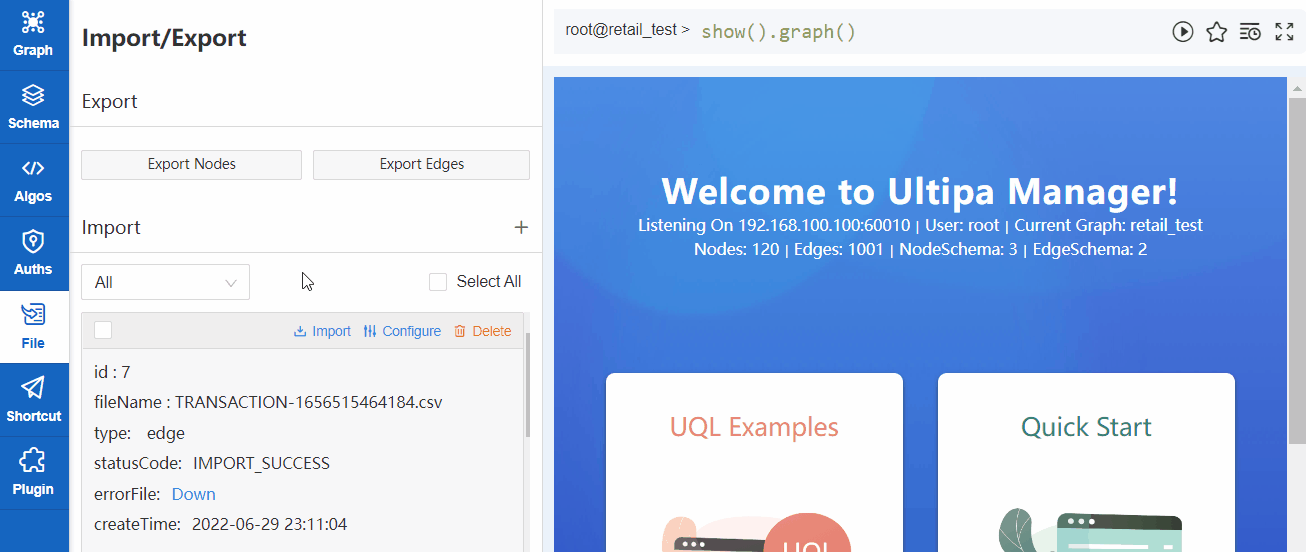The image size is (1306, 552).
Task: Add a new import with plus icon
Action: click(x=520, y=228)
